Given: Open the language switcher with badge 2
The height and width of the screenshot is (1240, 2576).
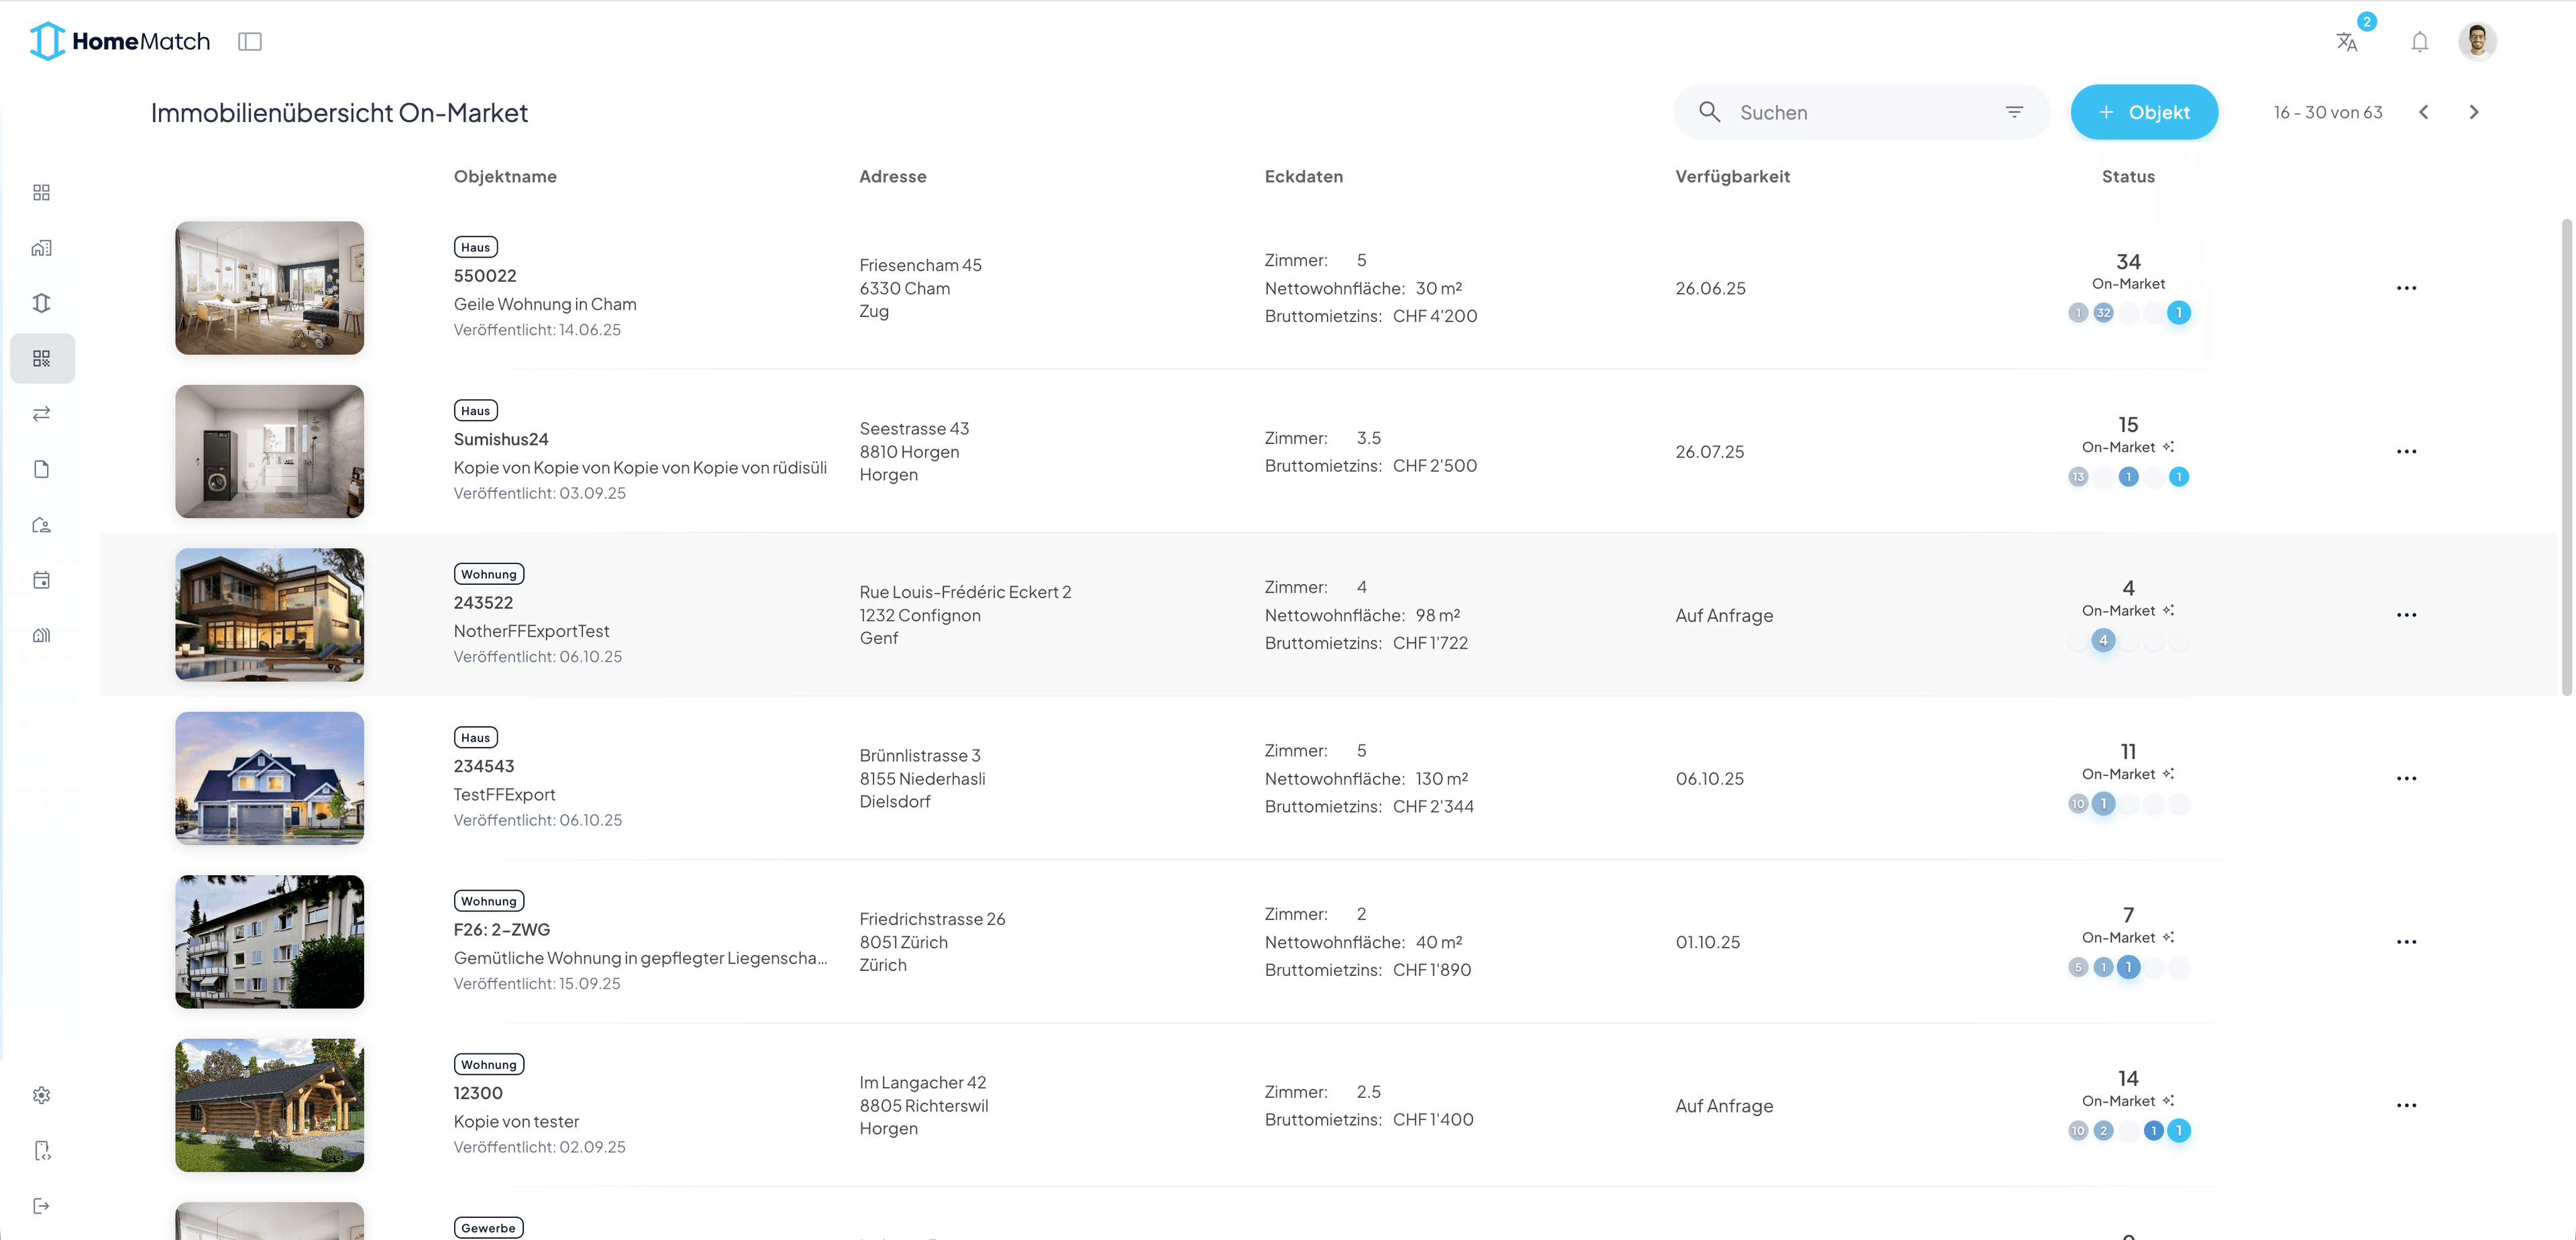Looking at the screenshot, I should [2348, 41].
